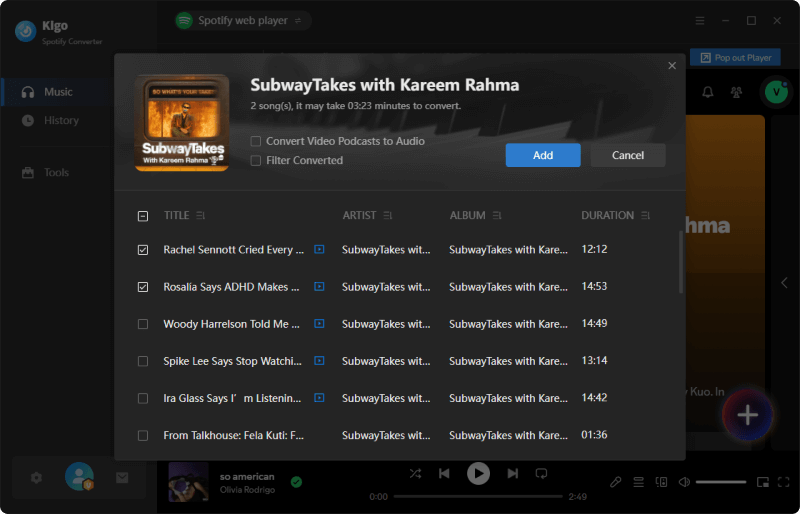Click video icon on Woody Harrelson row
Viewport: 800px width, 514px height.
(x=319, y=324)
